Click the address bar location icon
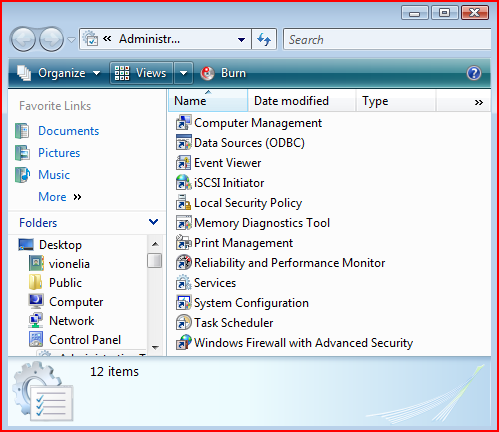The width and height of the screenshot is (499, 432). coord(90,39)
